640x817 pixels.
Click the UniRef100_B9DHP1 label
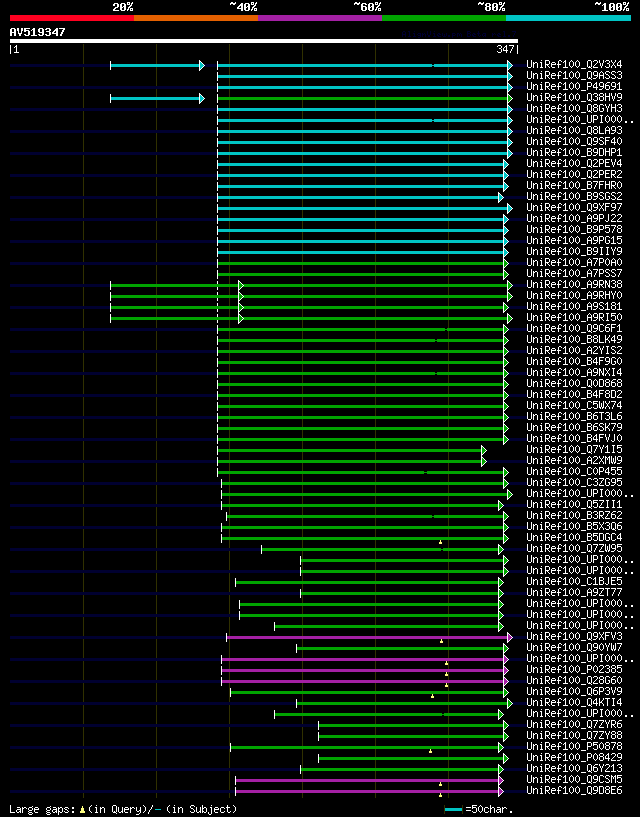coord(574,152)
